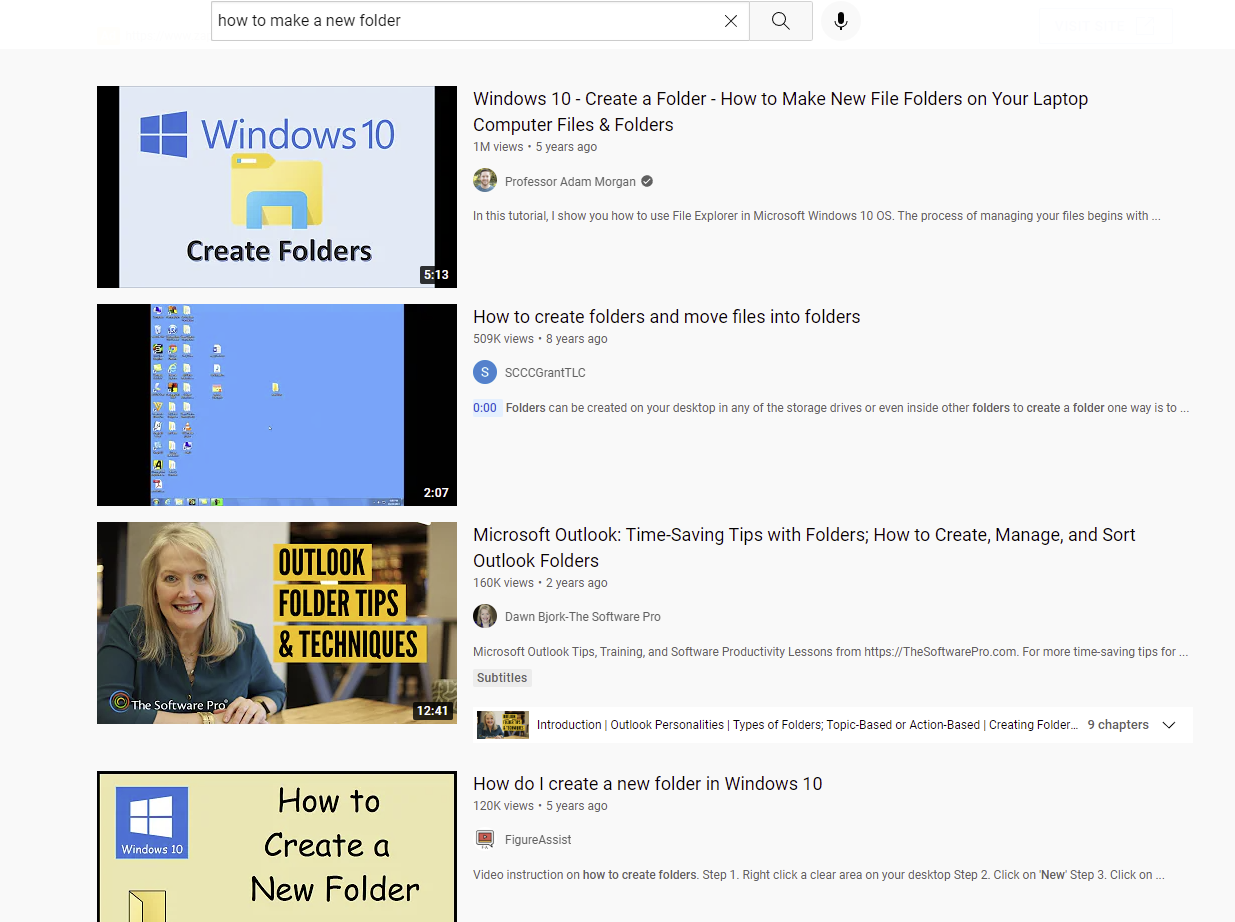This screenshot has height=922, width=1235.
Task: Expand the 9 chapters chevron
Action: point(1169,725)
